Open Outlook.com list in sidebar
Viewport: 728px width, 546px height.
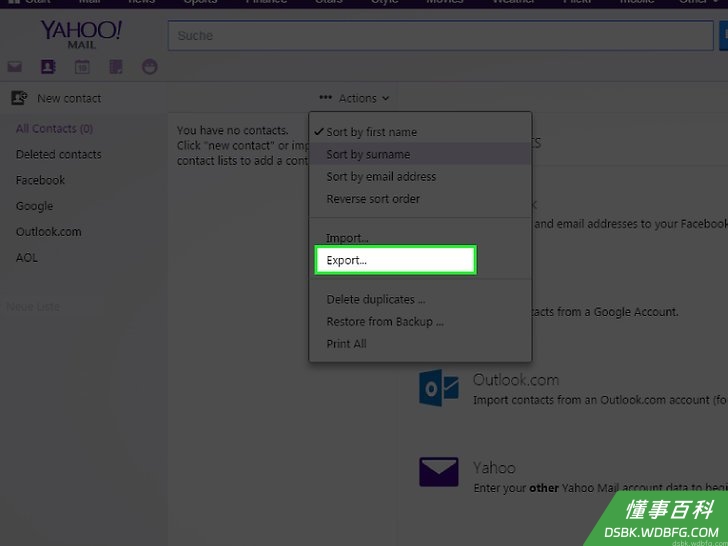pyautogui.click(x=49, y=232)
